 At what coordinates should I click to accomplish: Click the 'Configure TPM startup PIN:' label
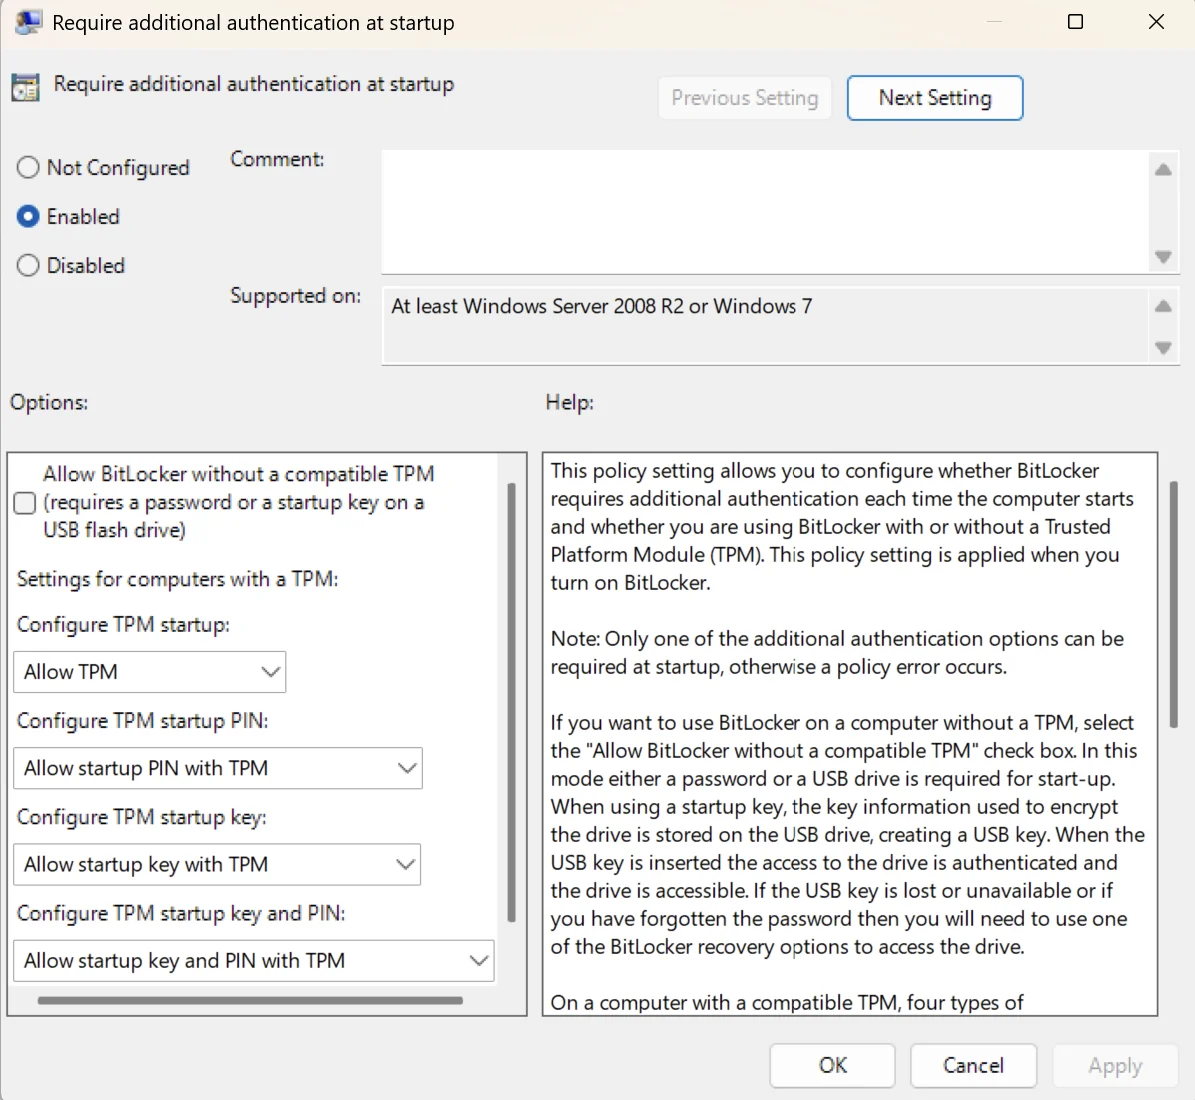(143, 721)
